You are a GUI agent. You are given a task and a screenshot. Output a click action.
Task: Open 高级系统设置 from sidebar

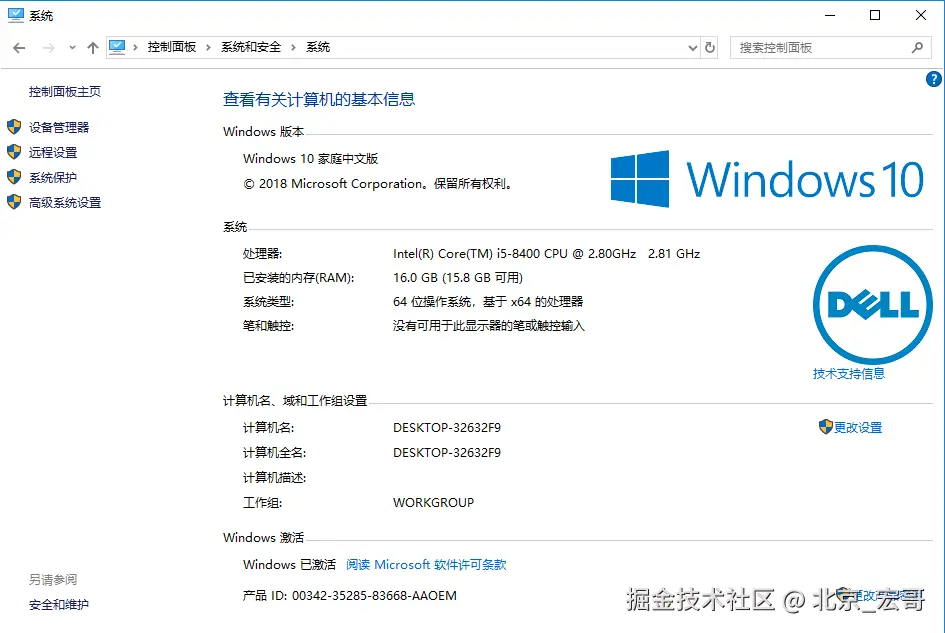pos(65,203)
